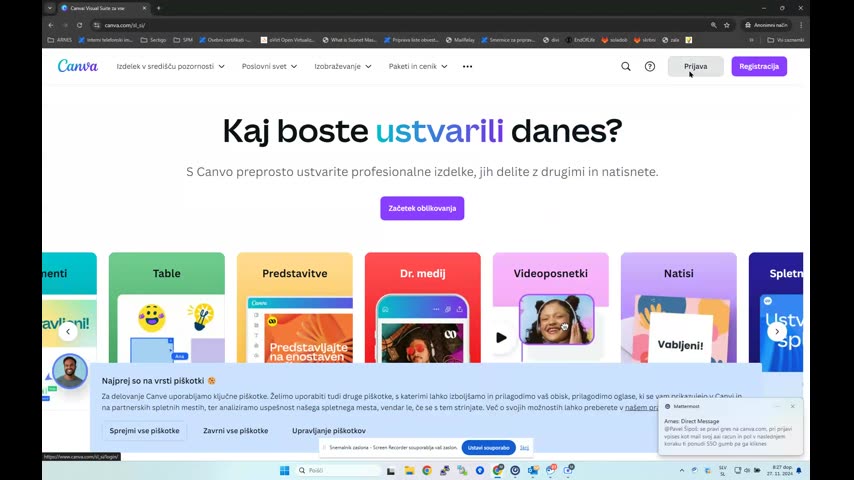Open Outlook from the taskbar

(x=533, y=470)
